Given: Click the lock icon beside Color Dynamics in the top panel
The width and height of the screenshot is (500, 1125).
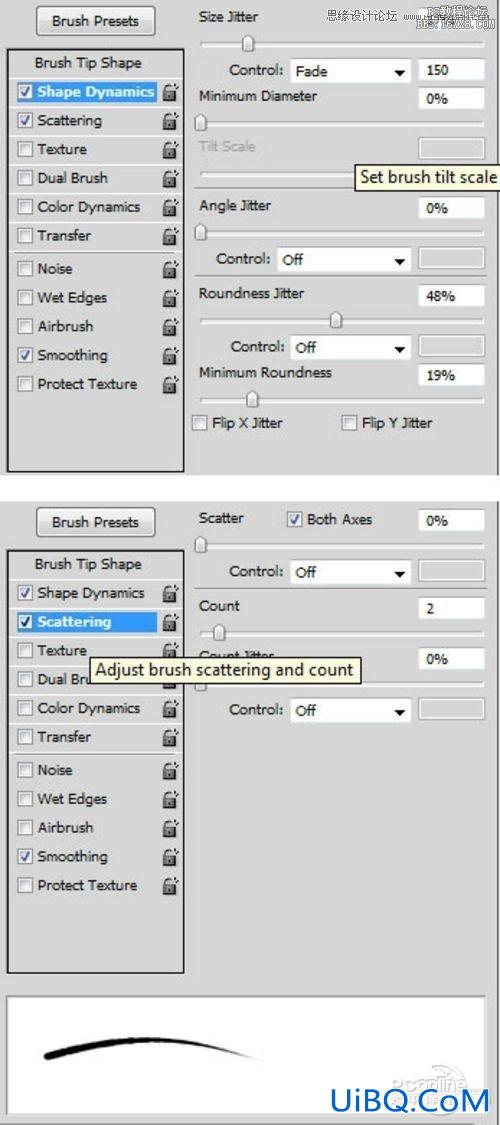Looking at the screenshot, I should (x=169, y=207).
